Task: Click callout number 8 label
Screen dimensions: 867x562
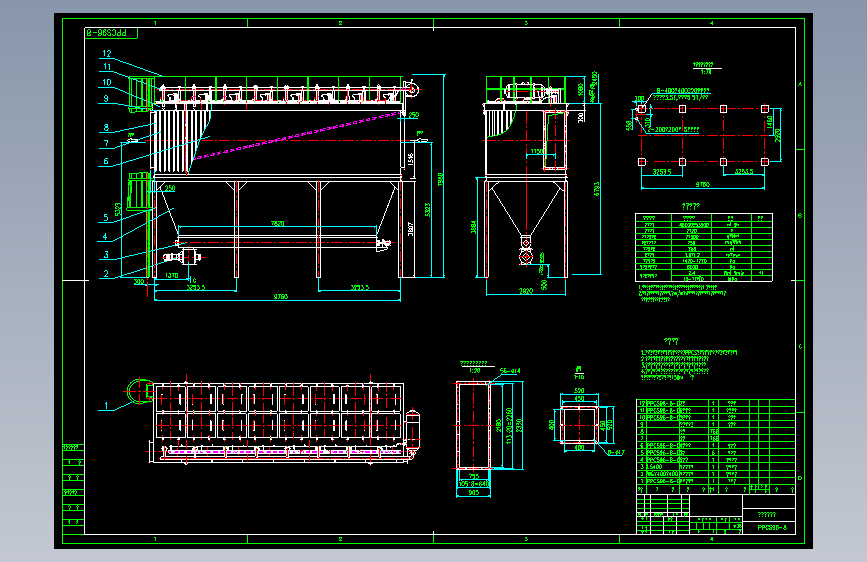Action: pyautogui.click(x=106, y=127)
